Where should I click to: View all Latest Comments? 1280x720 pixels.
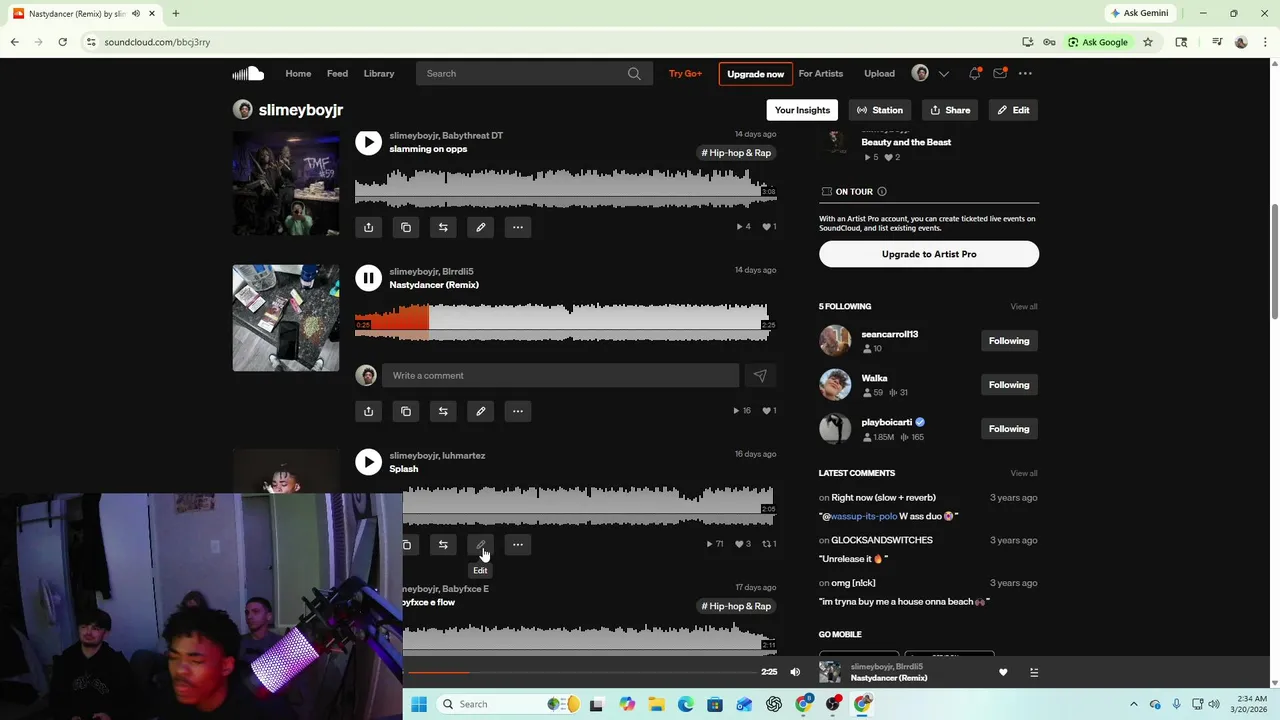tap(1023, 473)
